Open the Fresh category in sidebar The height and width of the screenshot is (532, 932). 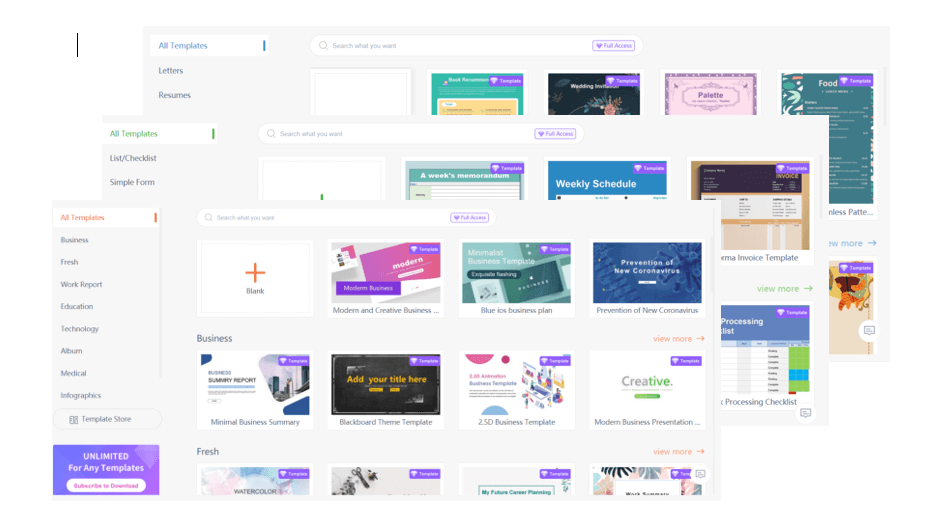pos(69,262)
